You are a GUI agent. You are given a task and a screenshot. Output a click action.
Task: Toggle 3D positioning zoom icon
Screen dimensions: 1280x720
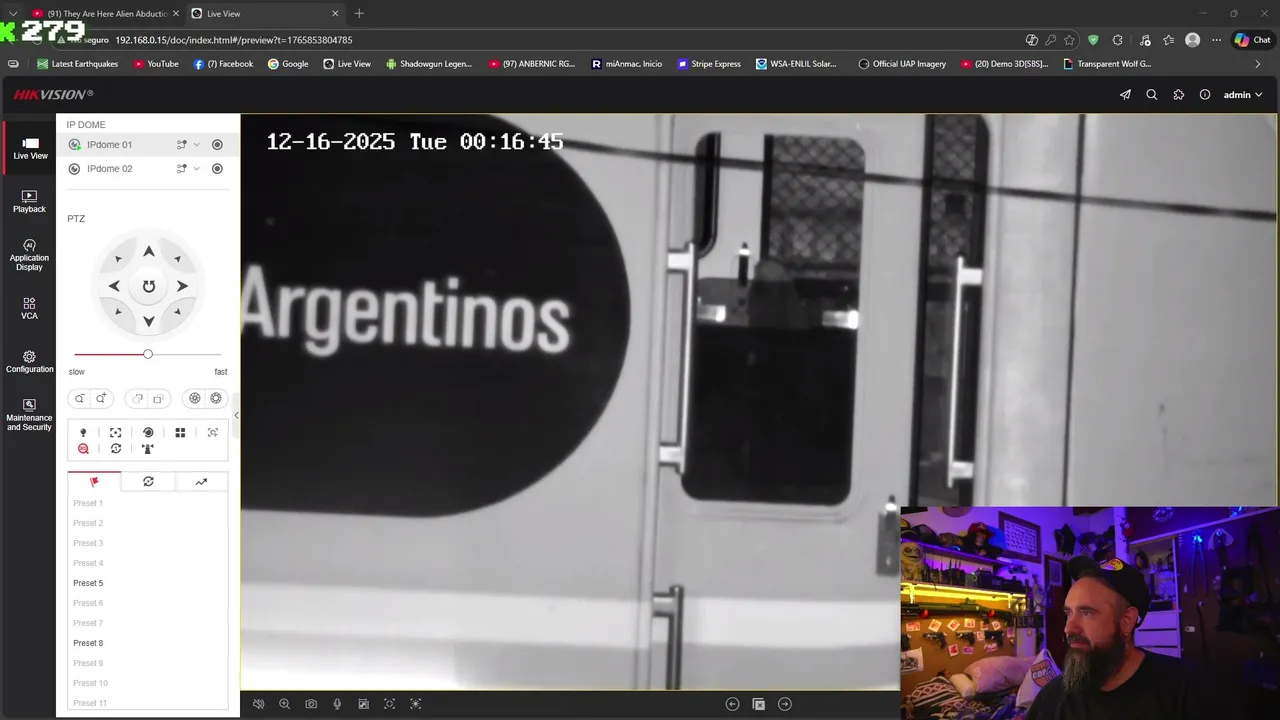coord(83,449)
